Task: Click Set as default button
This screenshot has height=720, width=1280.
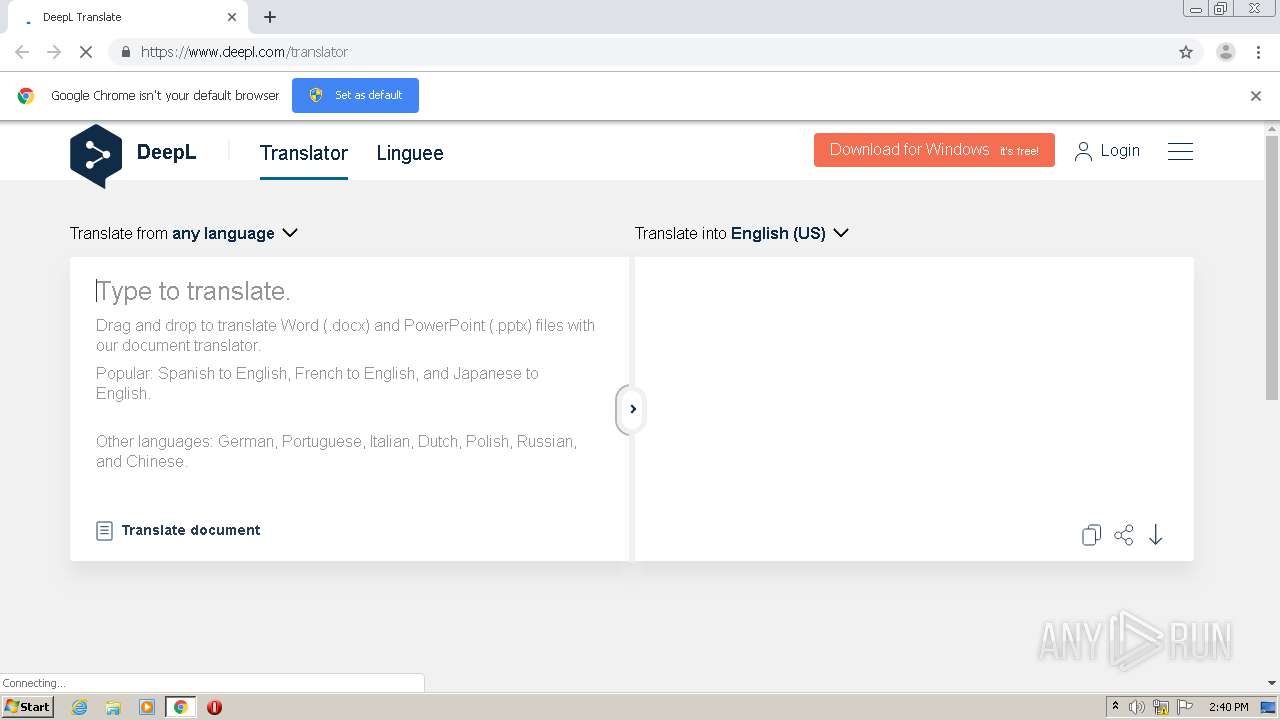Action: pos(355,95)
